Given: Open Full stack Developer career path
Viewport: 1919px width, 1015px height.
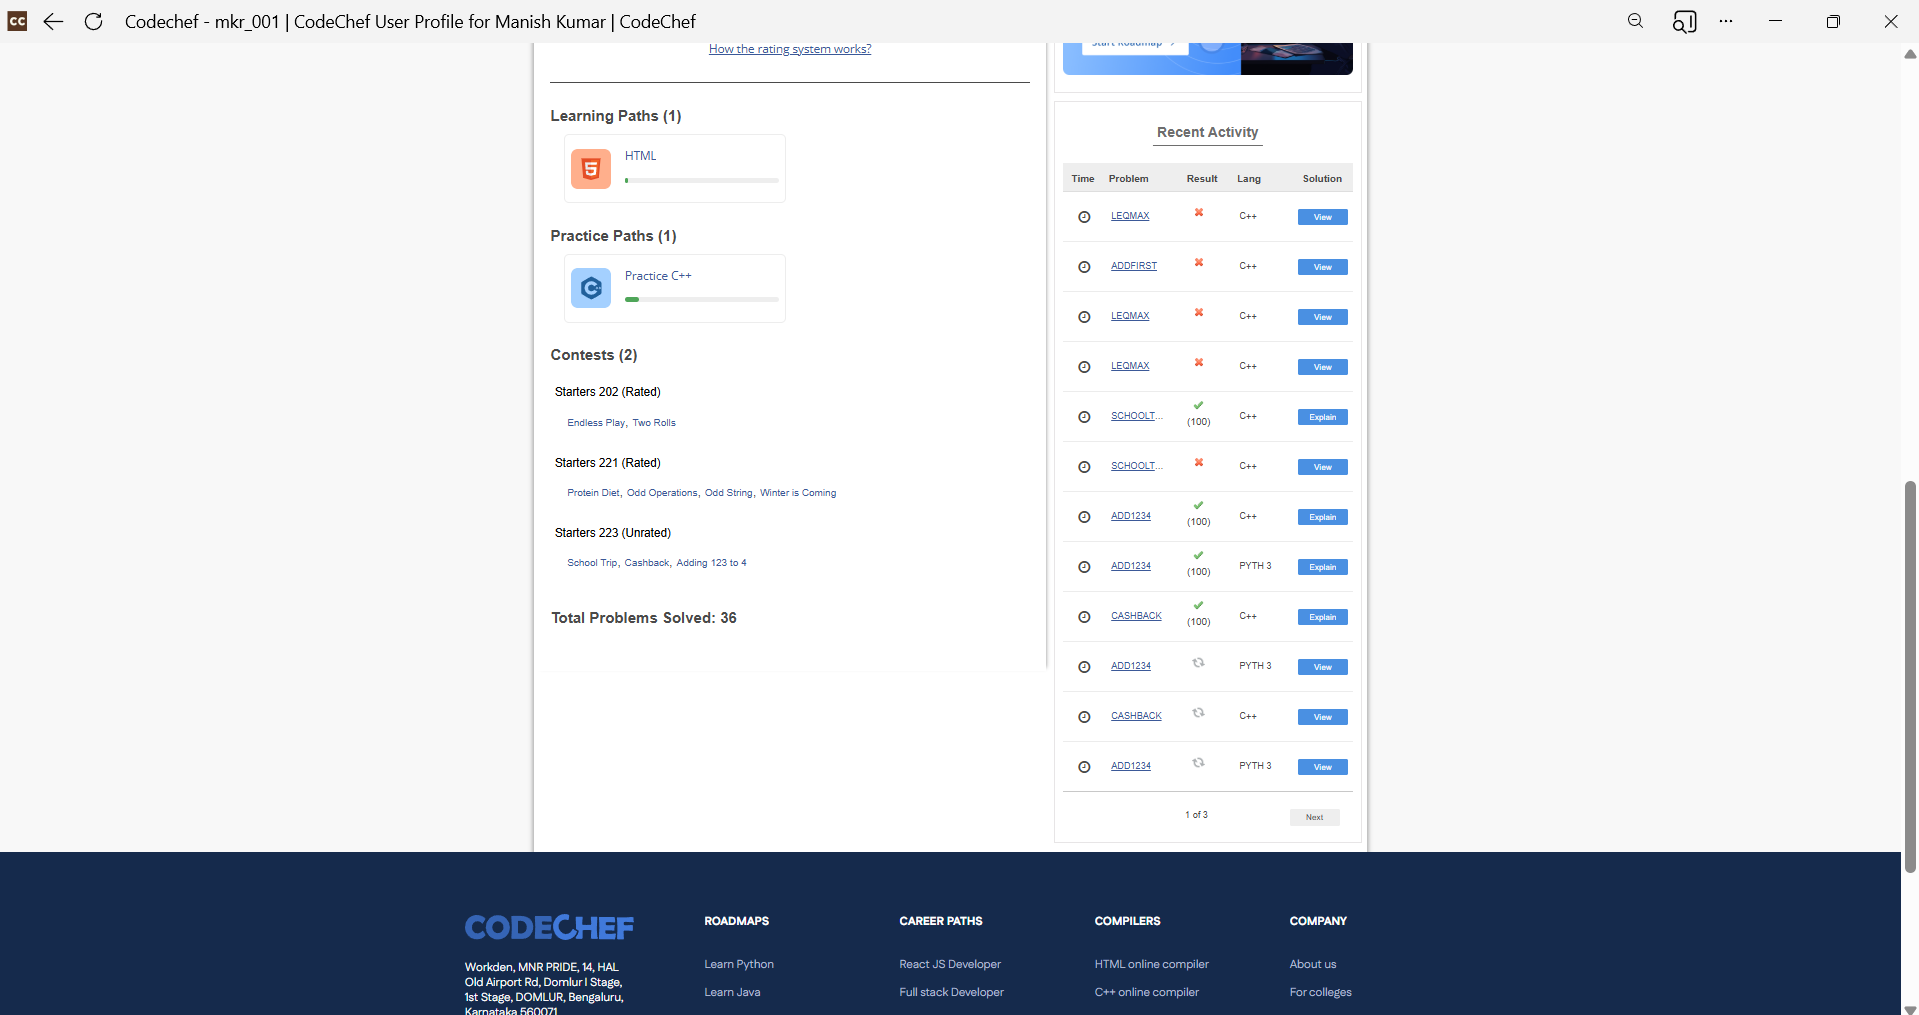Looking at the screenshot, I should pyautogui.click(x=951, y=992).
